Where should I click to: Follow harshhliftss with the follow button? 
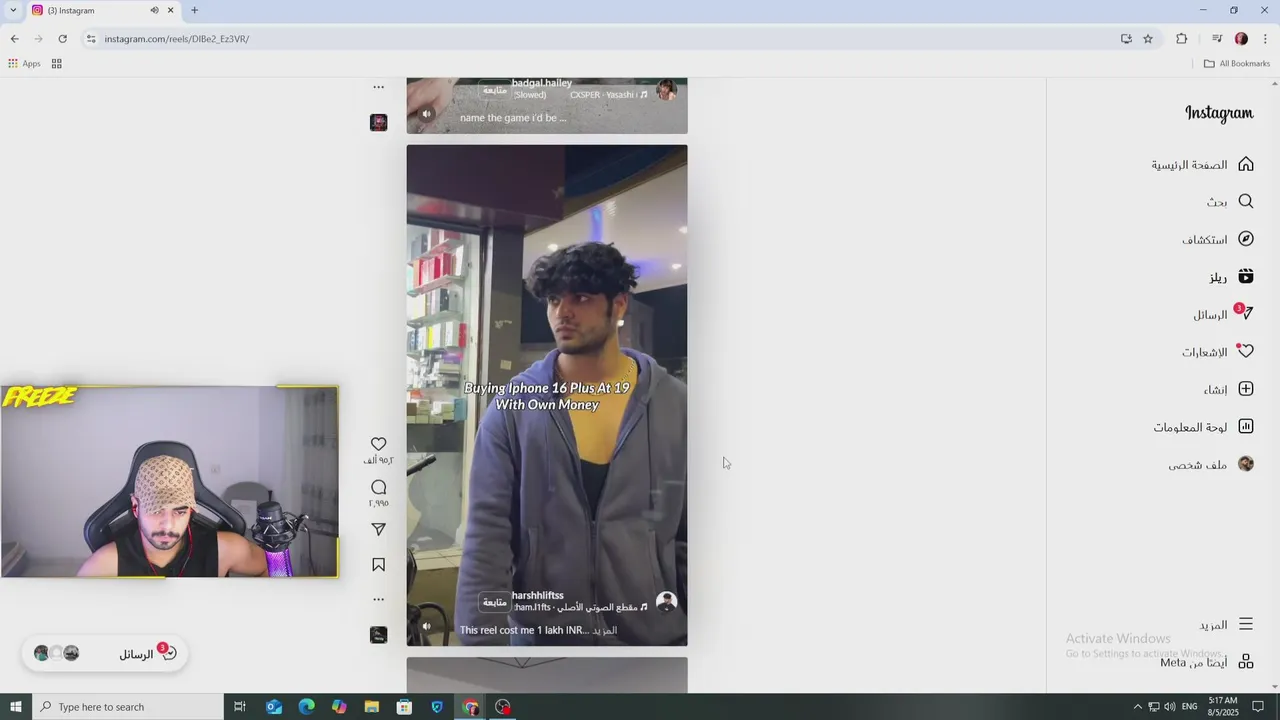(x=494, y=602)
